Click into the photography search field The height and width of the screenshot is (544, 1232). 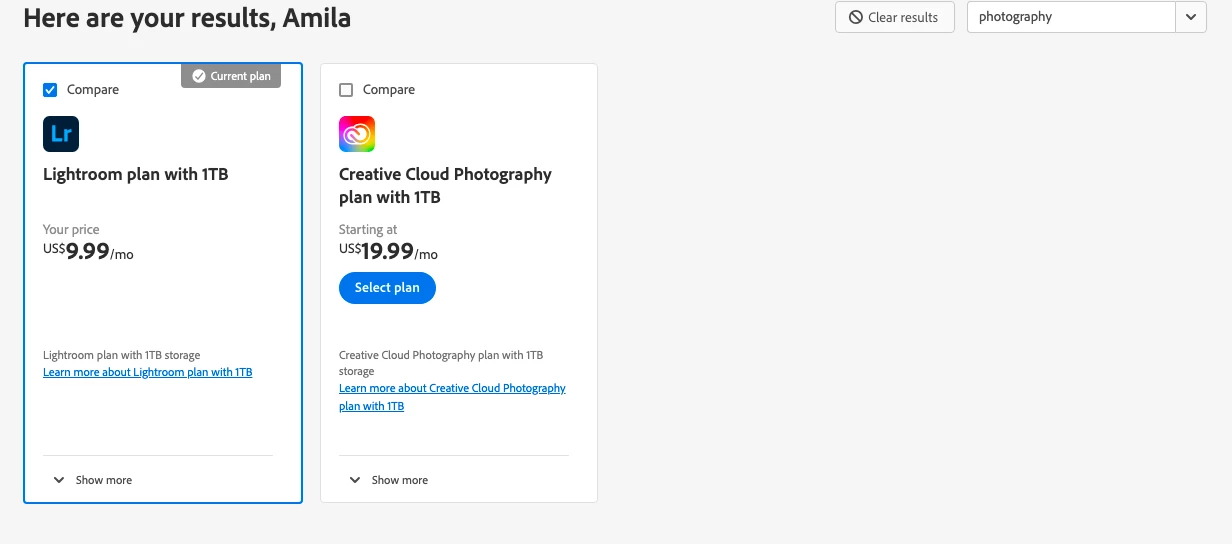1070,17
